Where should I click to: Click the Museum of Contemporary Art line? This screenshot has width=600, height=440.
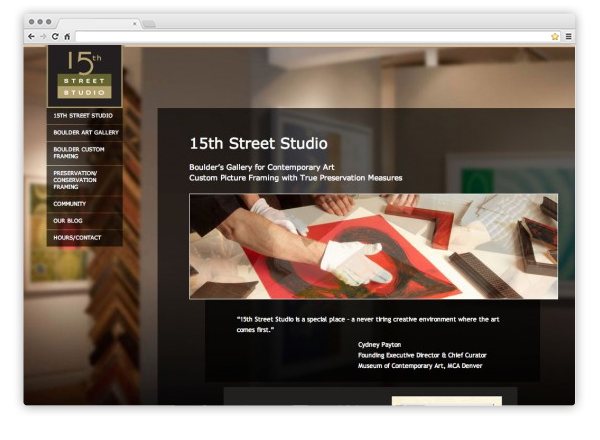tap(420, 366)
